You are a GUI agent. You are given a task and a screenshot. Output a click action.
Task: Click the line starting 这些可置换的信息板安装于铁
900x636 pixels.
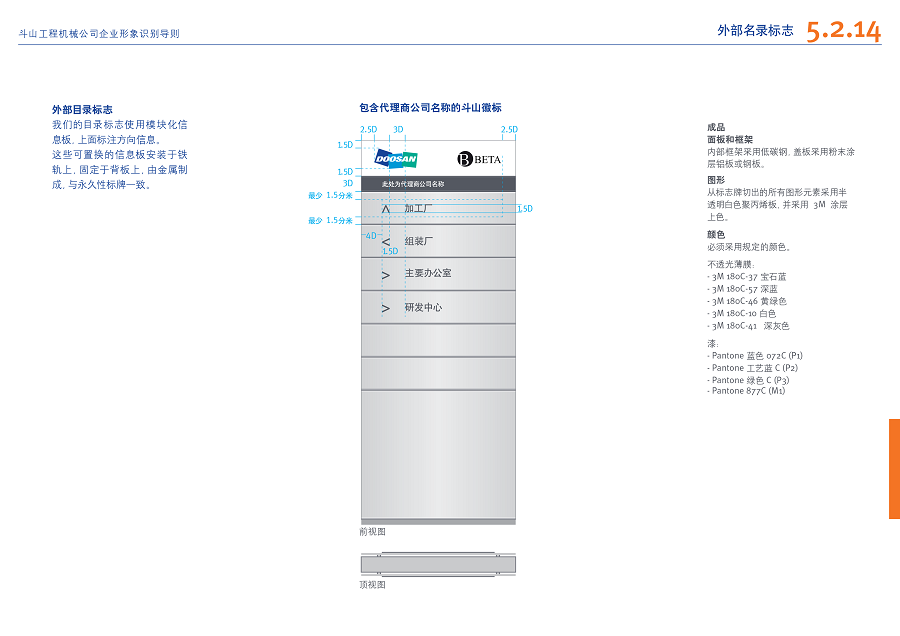point(119,154)
